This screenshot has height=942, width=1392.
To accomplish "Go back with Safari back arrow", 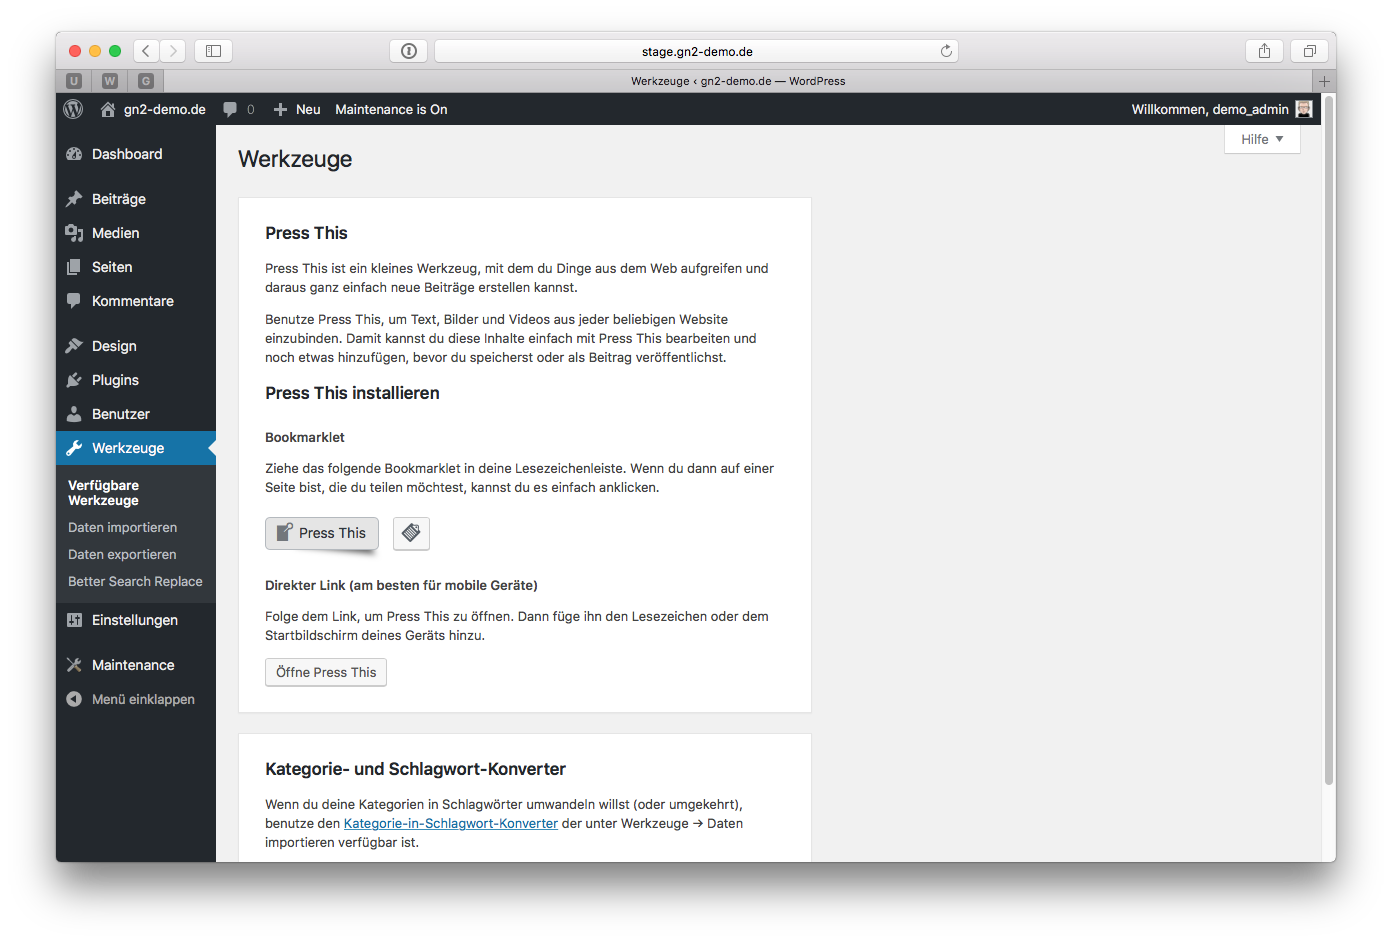I will [x=146, y=51].
